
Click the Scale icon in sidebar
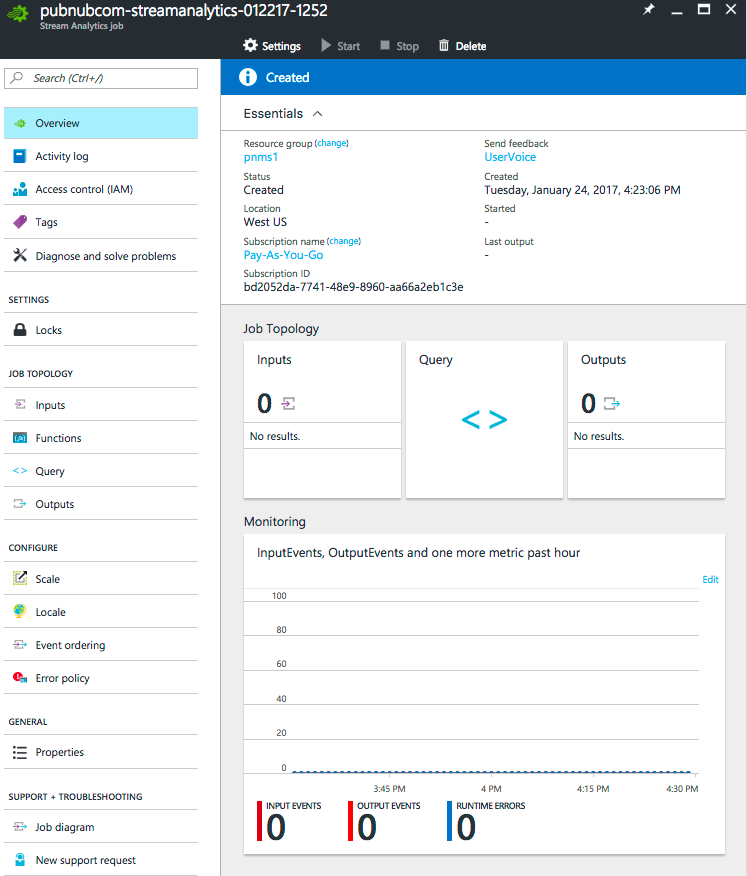(x=20, y=578)
